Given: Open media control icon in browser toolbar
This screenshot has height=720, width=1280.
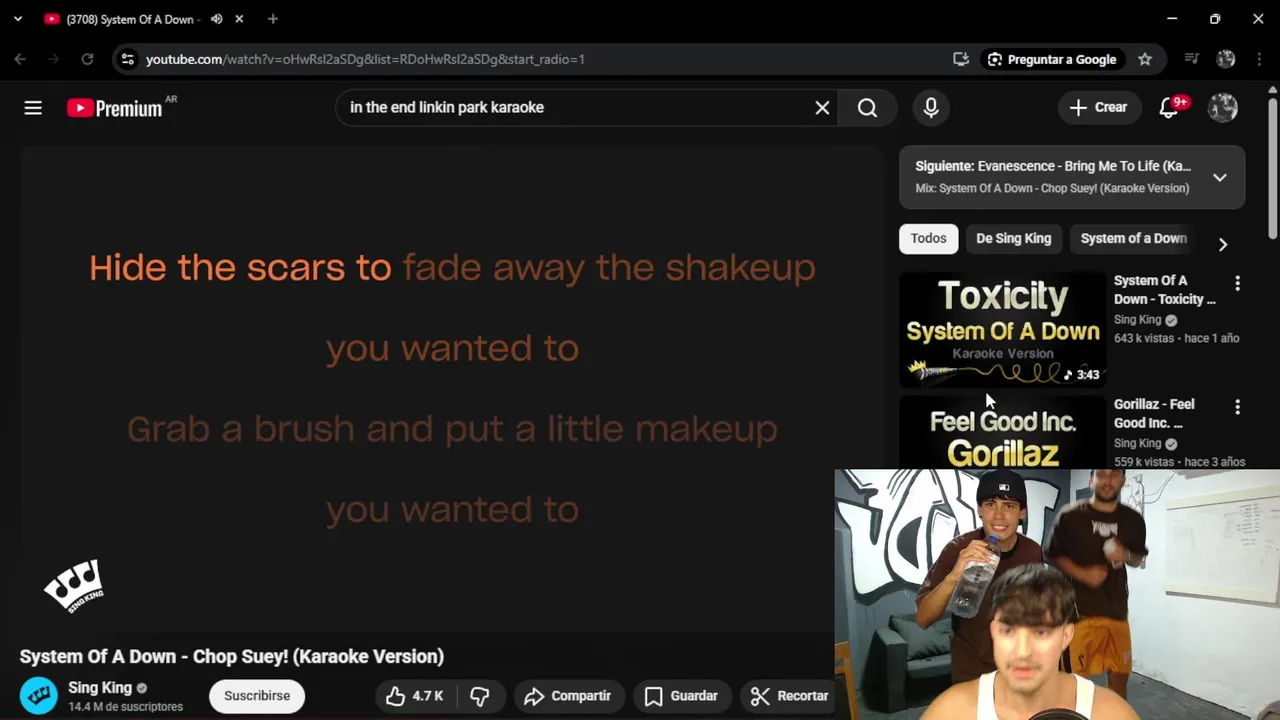Looking at the screenshot, I should click(1191, 59).
